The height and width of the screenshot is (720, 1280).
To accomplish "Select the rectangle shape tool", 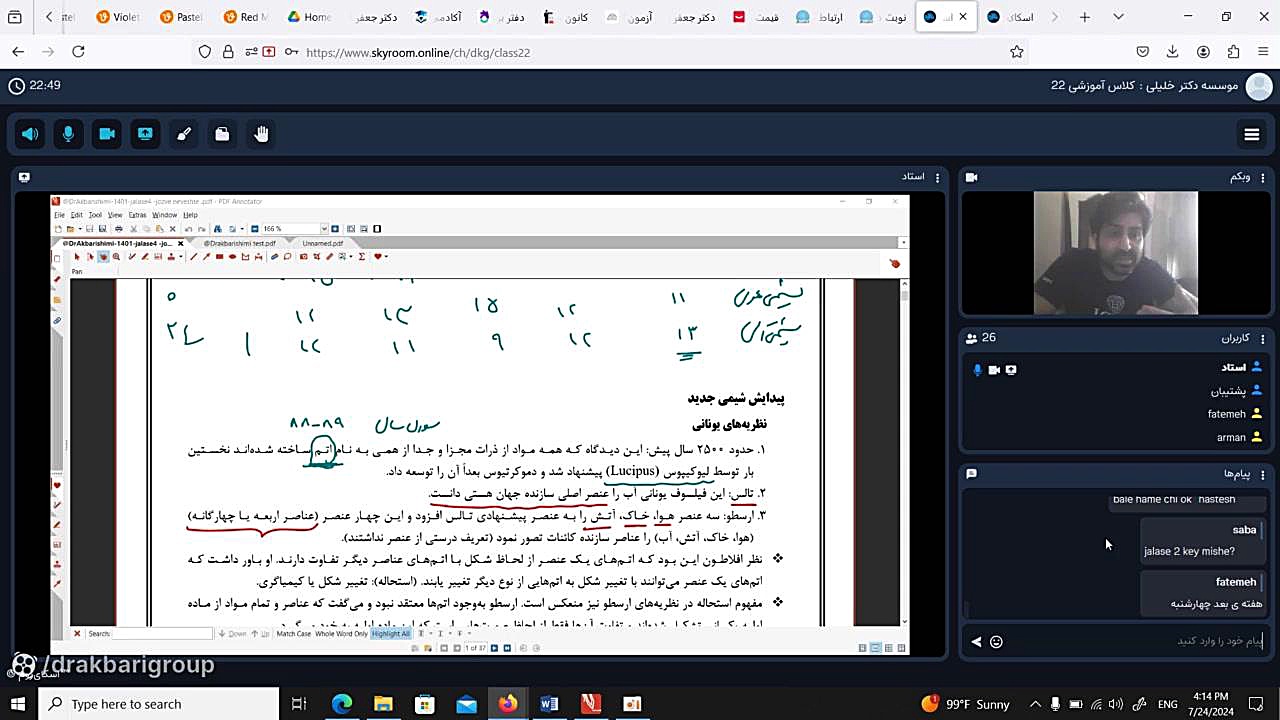I will click(x=220, y=256).
